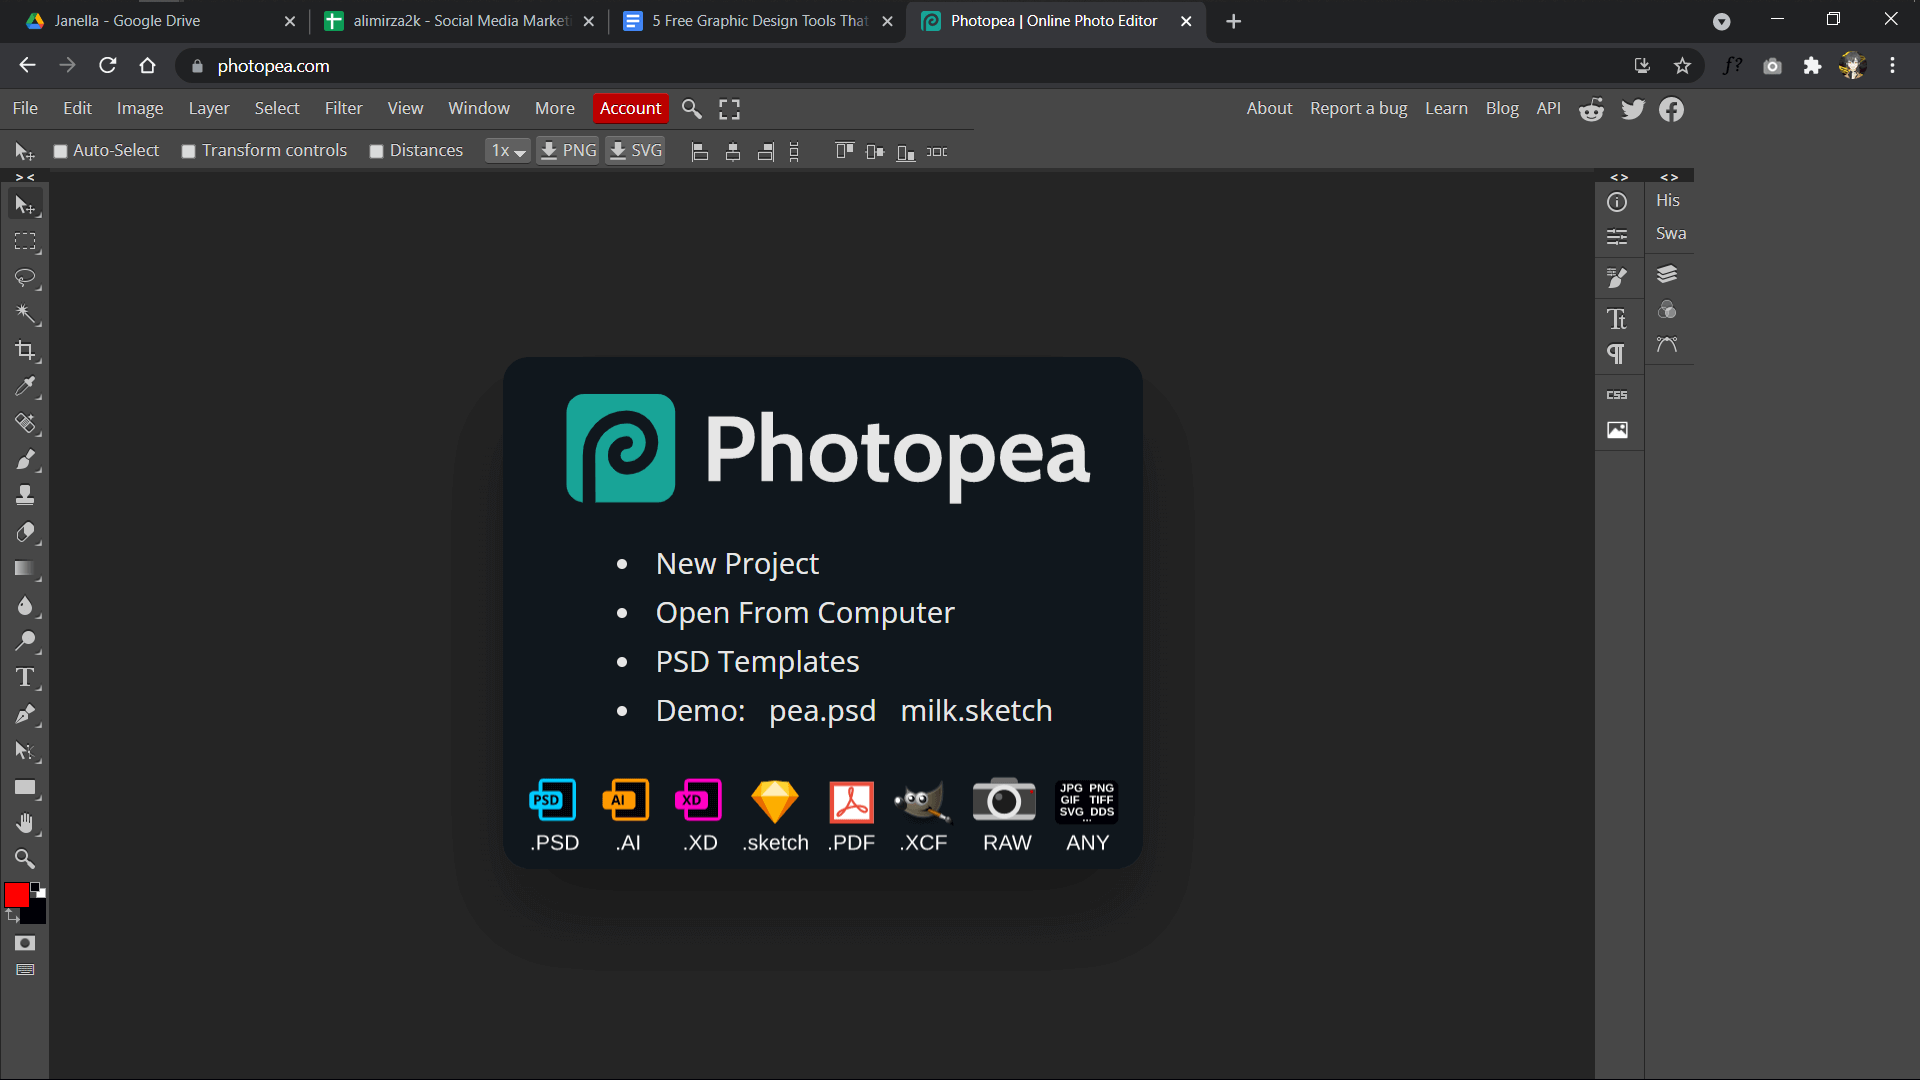Select the Rectangle Select tool
The height and width of the screenshot is (1080, 1920).
[25, 242]
